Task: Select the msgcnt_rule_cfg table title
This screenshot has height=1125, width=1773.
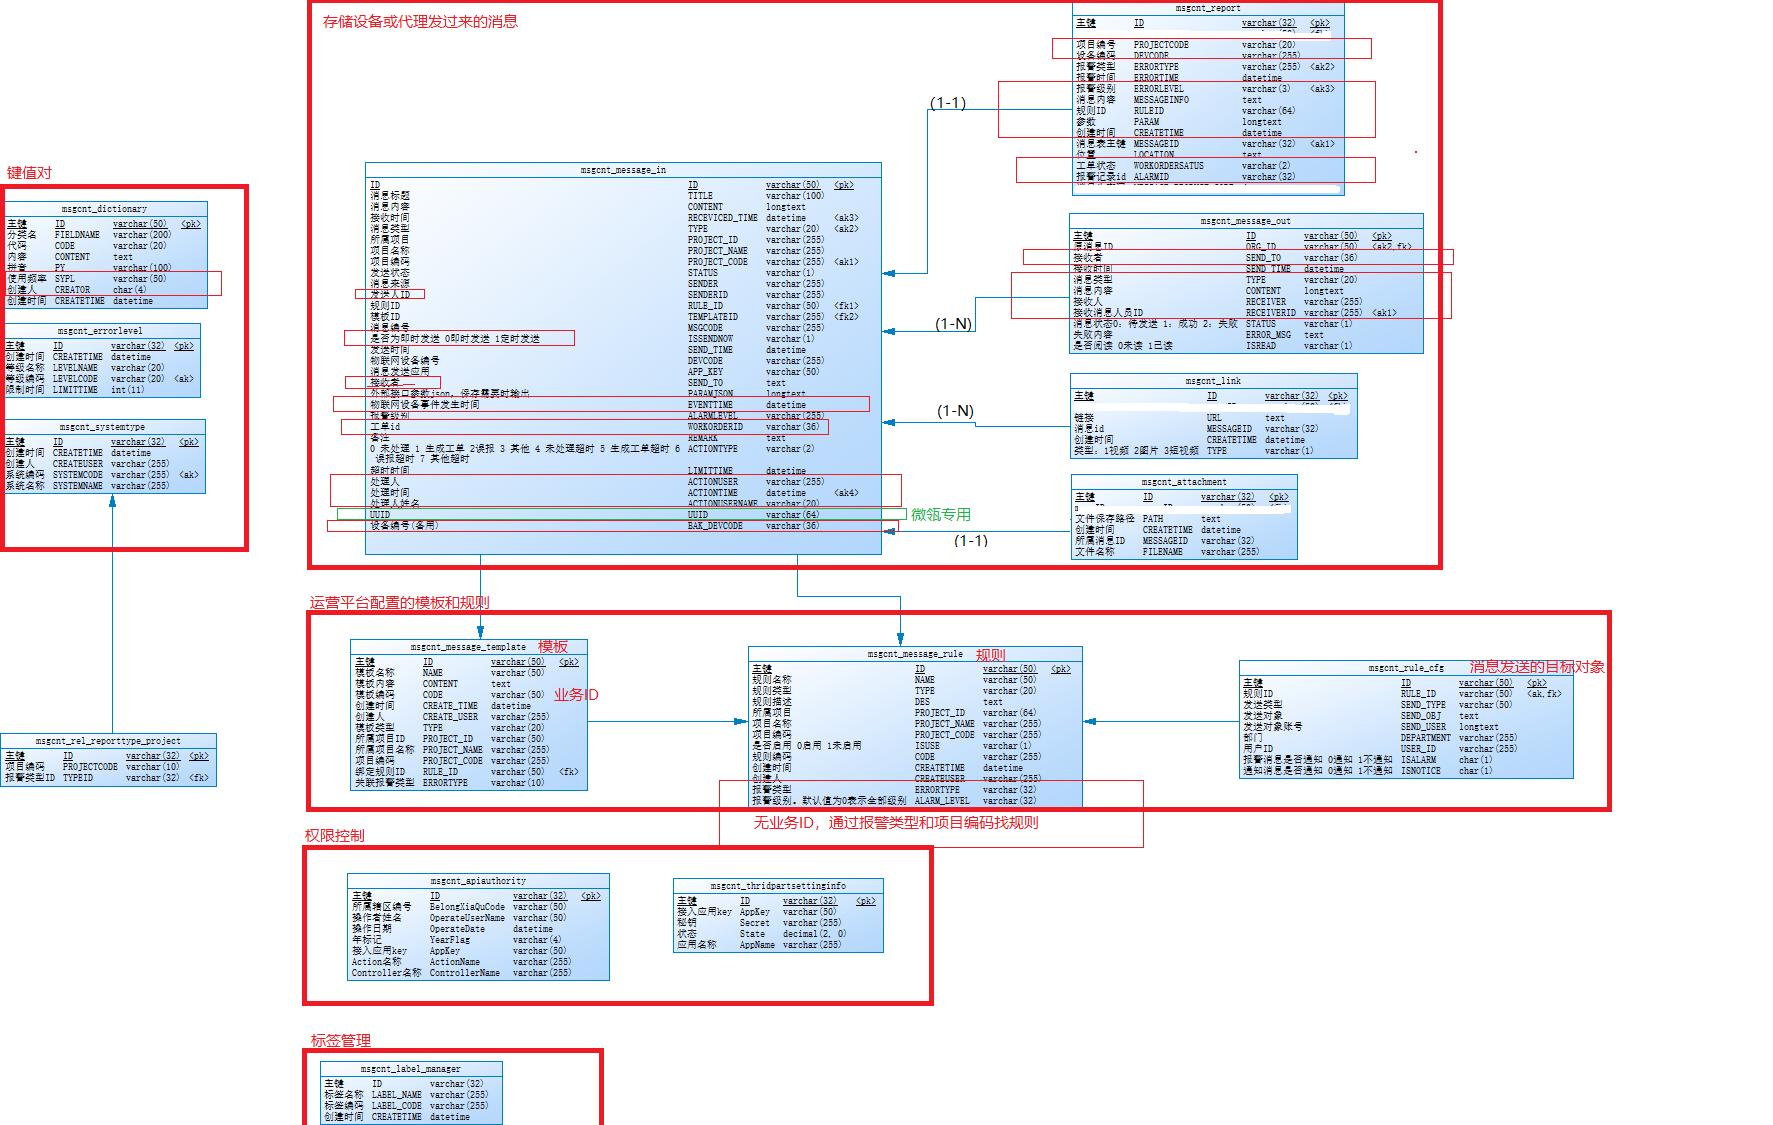Action: coord(1406,667)
